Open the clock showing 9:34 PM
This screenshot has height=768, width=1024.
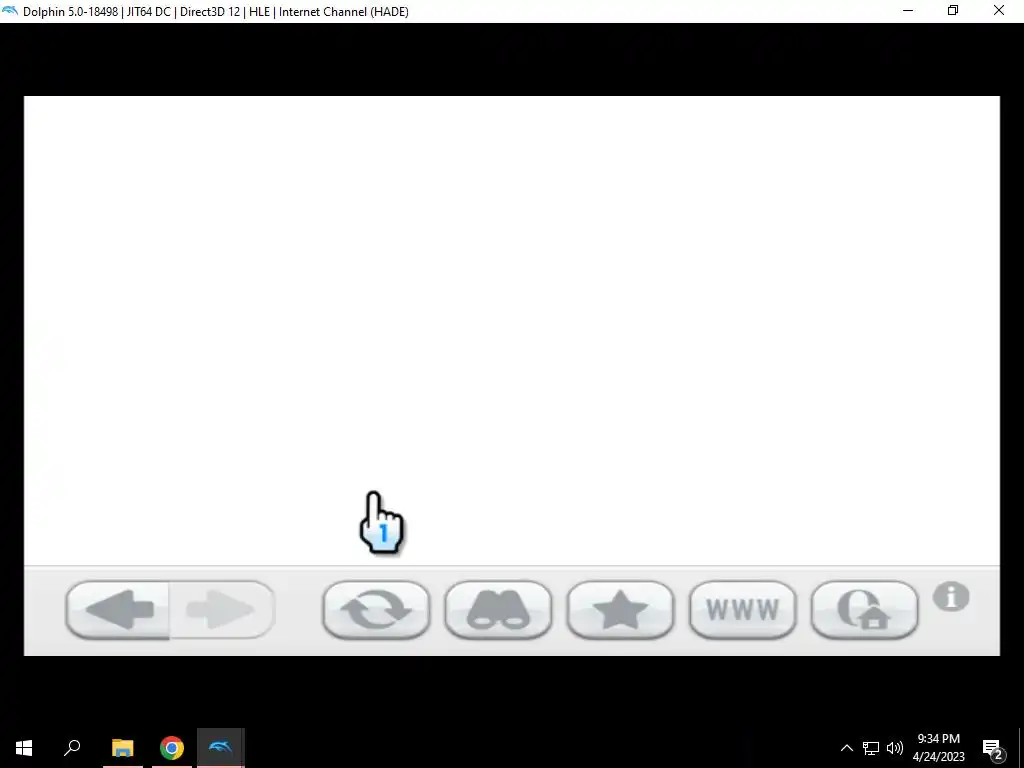[938, 748]
